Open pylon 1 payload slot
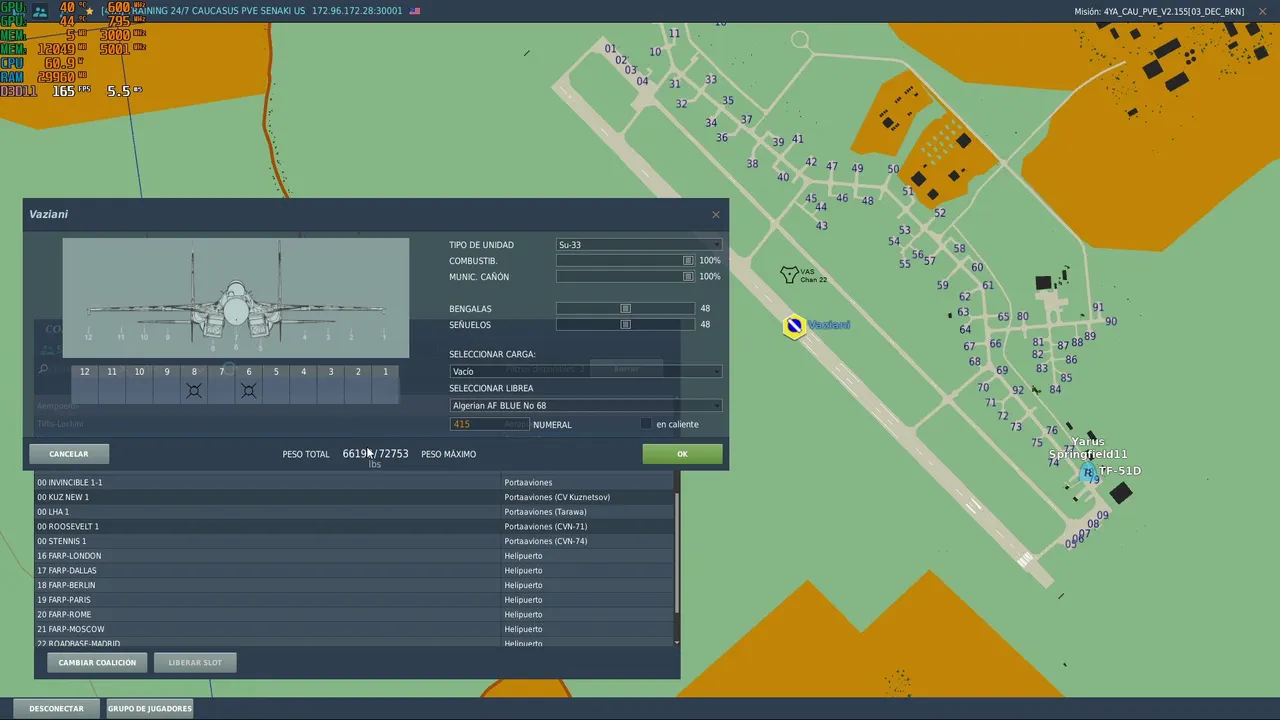 (385, 384)
